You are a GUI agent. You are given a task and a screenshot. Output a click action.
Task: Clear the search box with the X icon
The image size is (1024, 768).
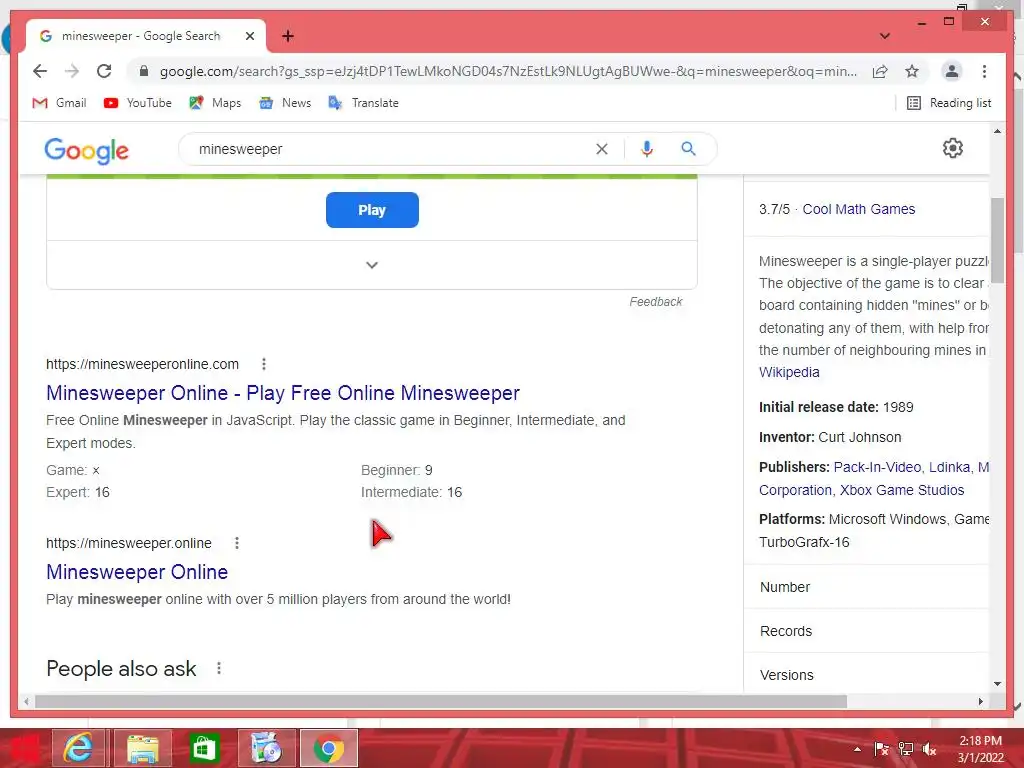point(601,149)
